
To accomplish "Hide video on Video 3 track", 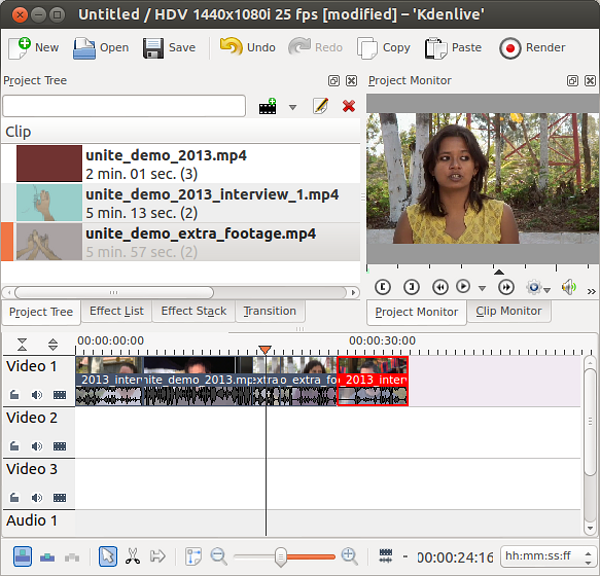I will pyautogui.click(x=60, y=497).
